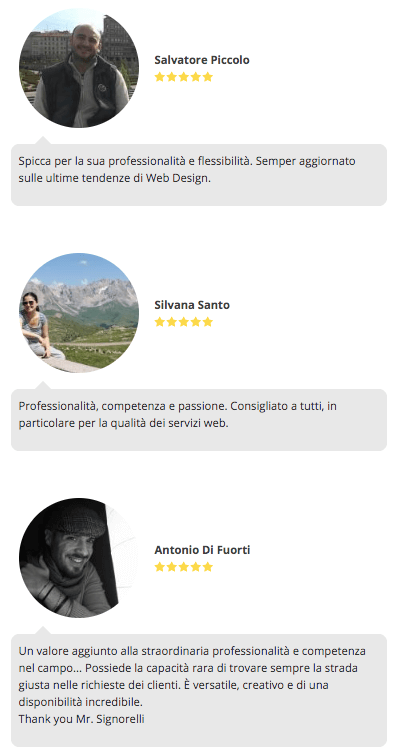Viewport: 397px width, 754px height.
Task: Click the text Thank you Mr. Signorelli
Action: [x=82, y=719]
